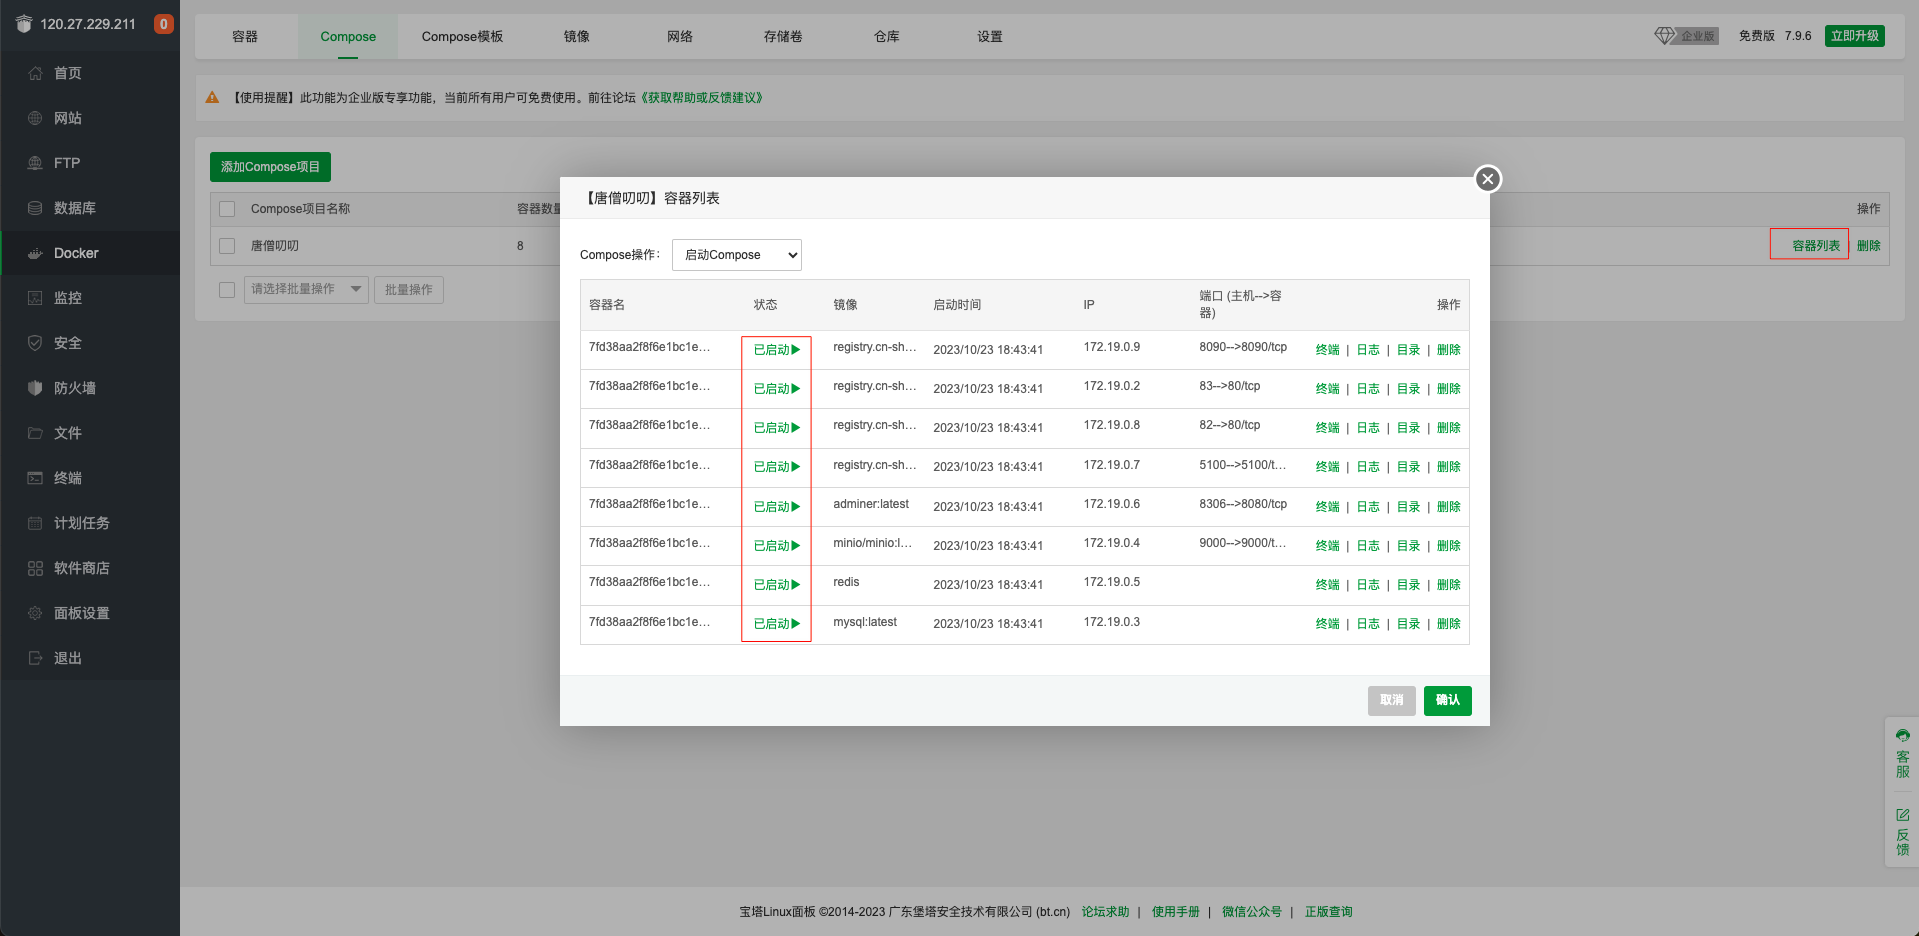Open the Compose操作 dropdown
The height and width of the screenshot is (936, 1919).
[x=736, y=255]
